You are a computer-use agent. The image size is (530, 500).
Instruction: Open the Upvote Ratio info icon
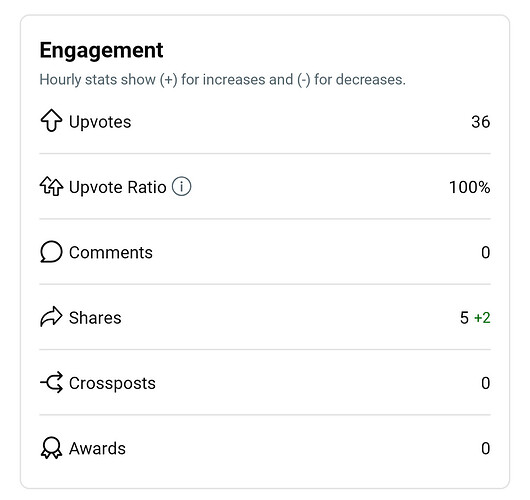point(182,186)
